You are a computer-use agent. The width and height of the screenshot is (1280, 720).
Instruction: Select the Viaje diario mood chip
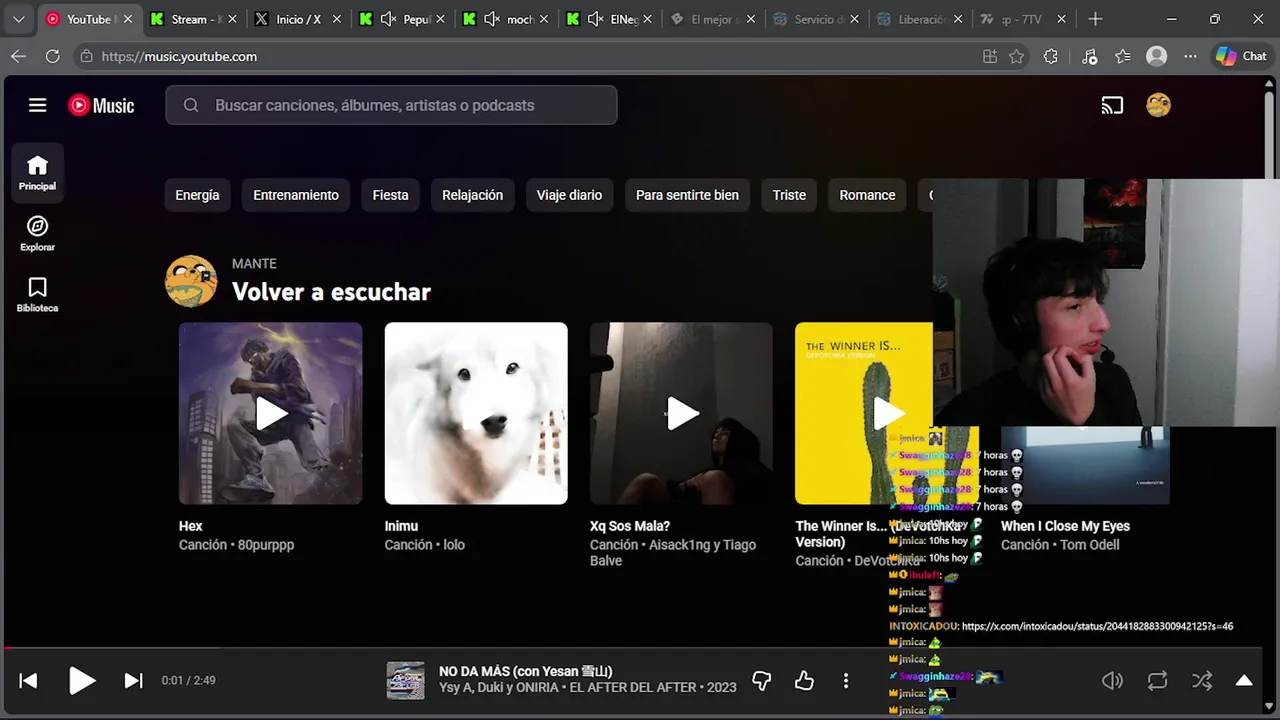click(x=569, y=195)
